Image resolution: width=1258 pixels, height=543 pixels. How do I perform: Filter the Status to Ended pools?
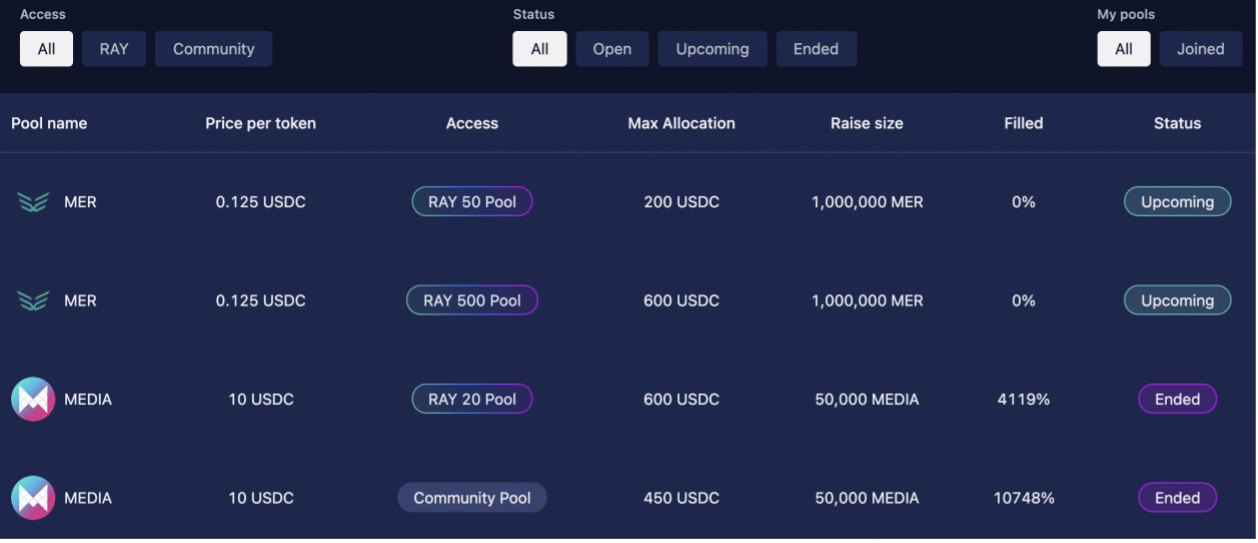[816, 49]
